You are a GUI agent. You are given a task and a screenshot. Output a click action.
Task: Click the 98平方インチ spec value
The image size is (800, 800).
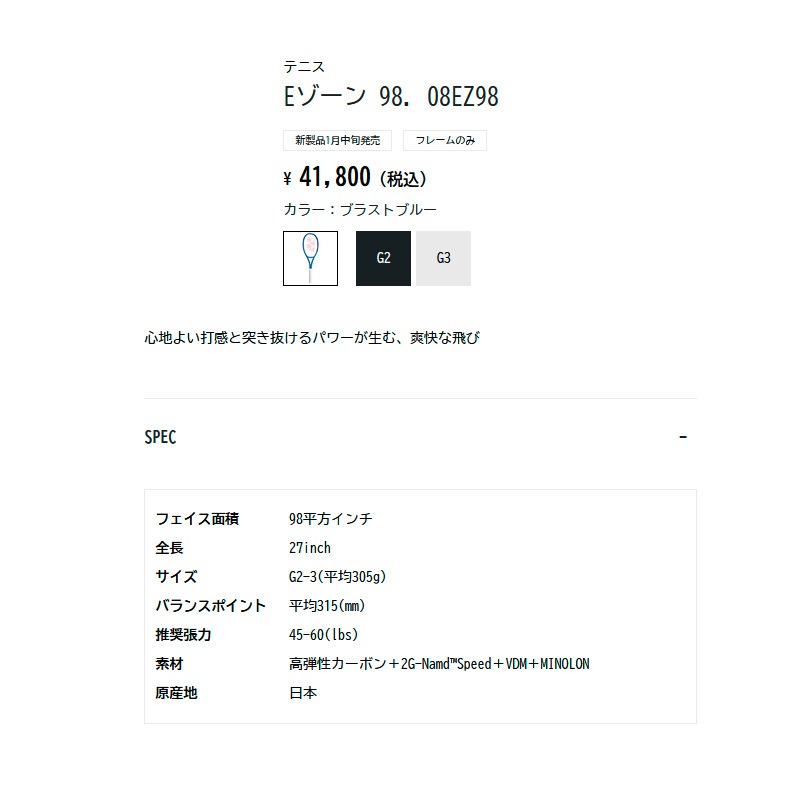[331, 519]
